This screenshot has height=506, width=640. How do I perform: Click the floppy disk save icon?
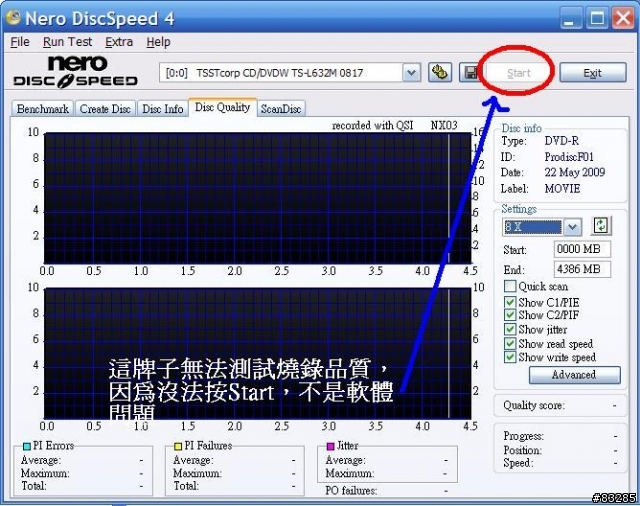click(x=470, y=73)
